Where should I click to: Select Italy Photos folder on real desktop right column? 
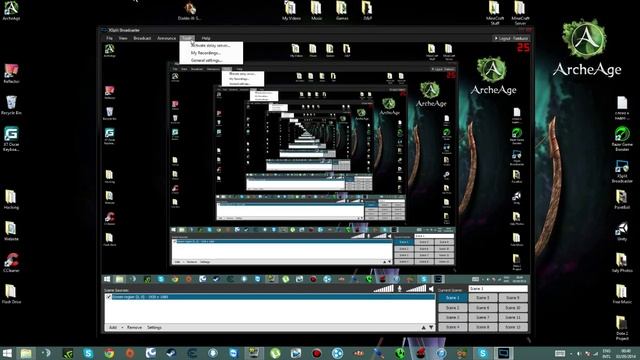tap(622, 263)
